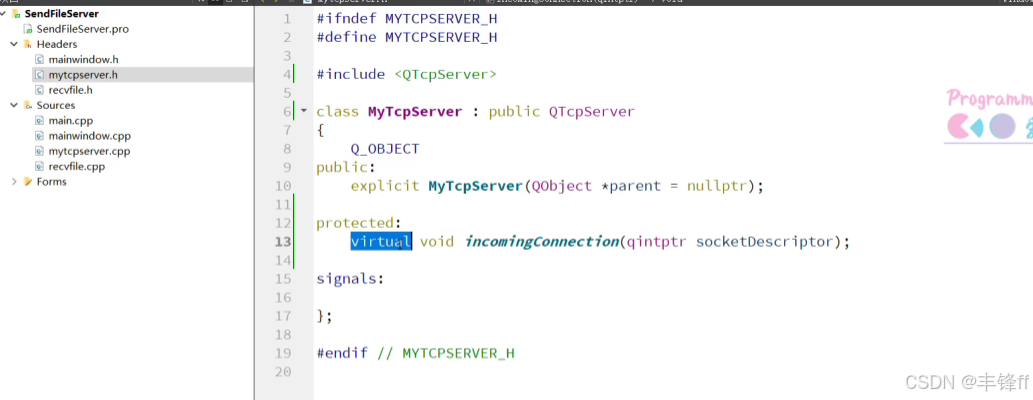The image size is (1033, 400).
Task: Click 'Q_OBJECT' macro on line 8
Action: pos(385,149)
